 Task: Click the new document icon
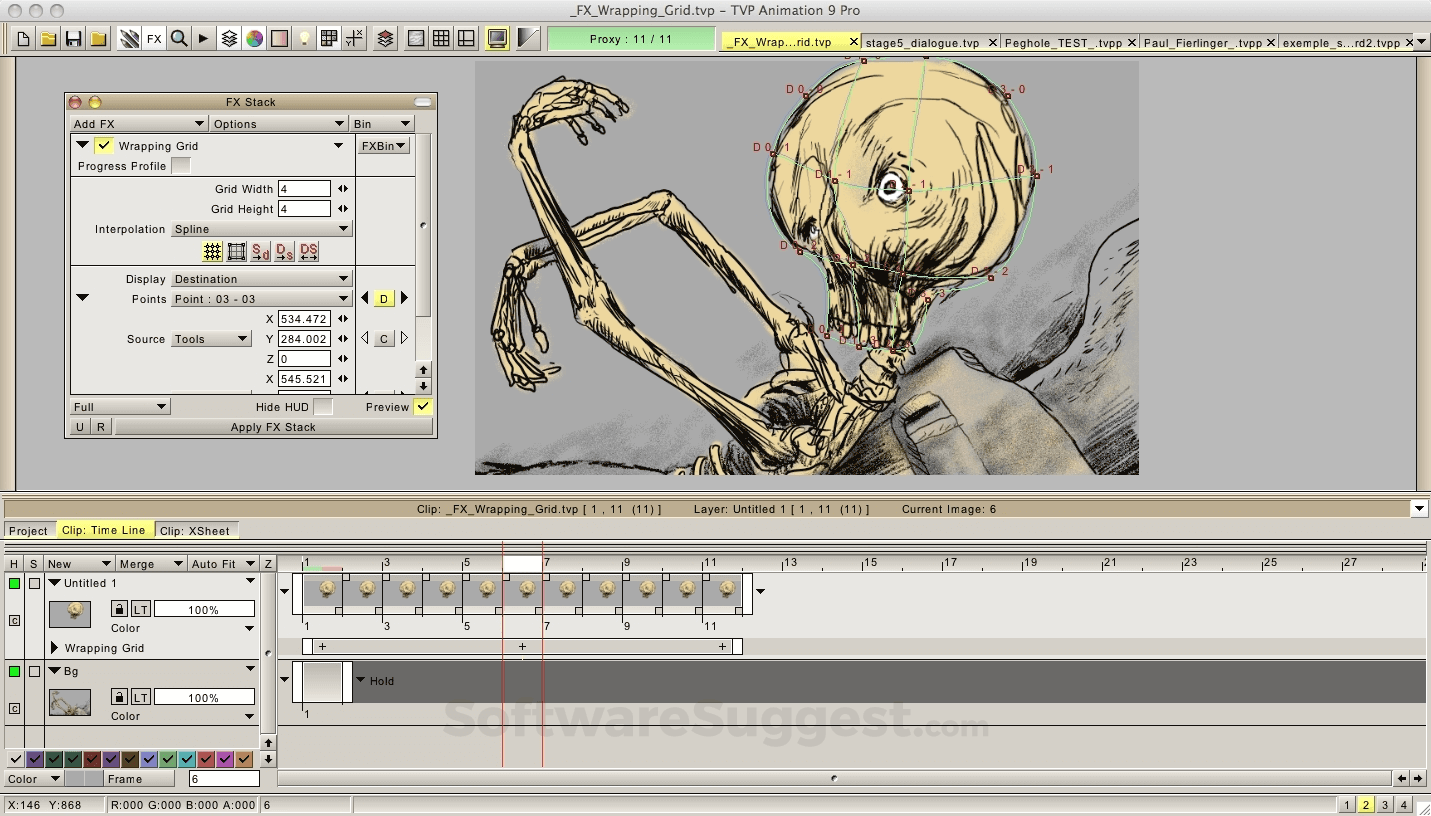(x=22, y=39)
